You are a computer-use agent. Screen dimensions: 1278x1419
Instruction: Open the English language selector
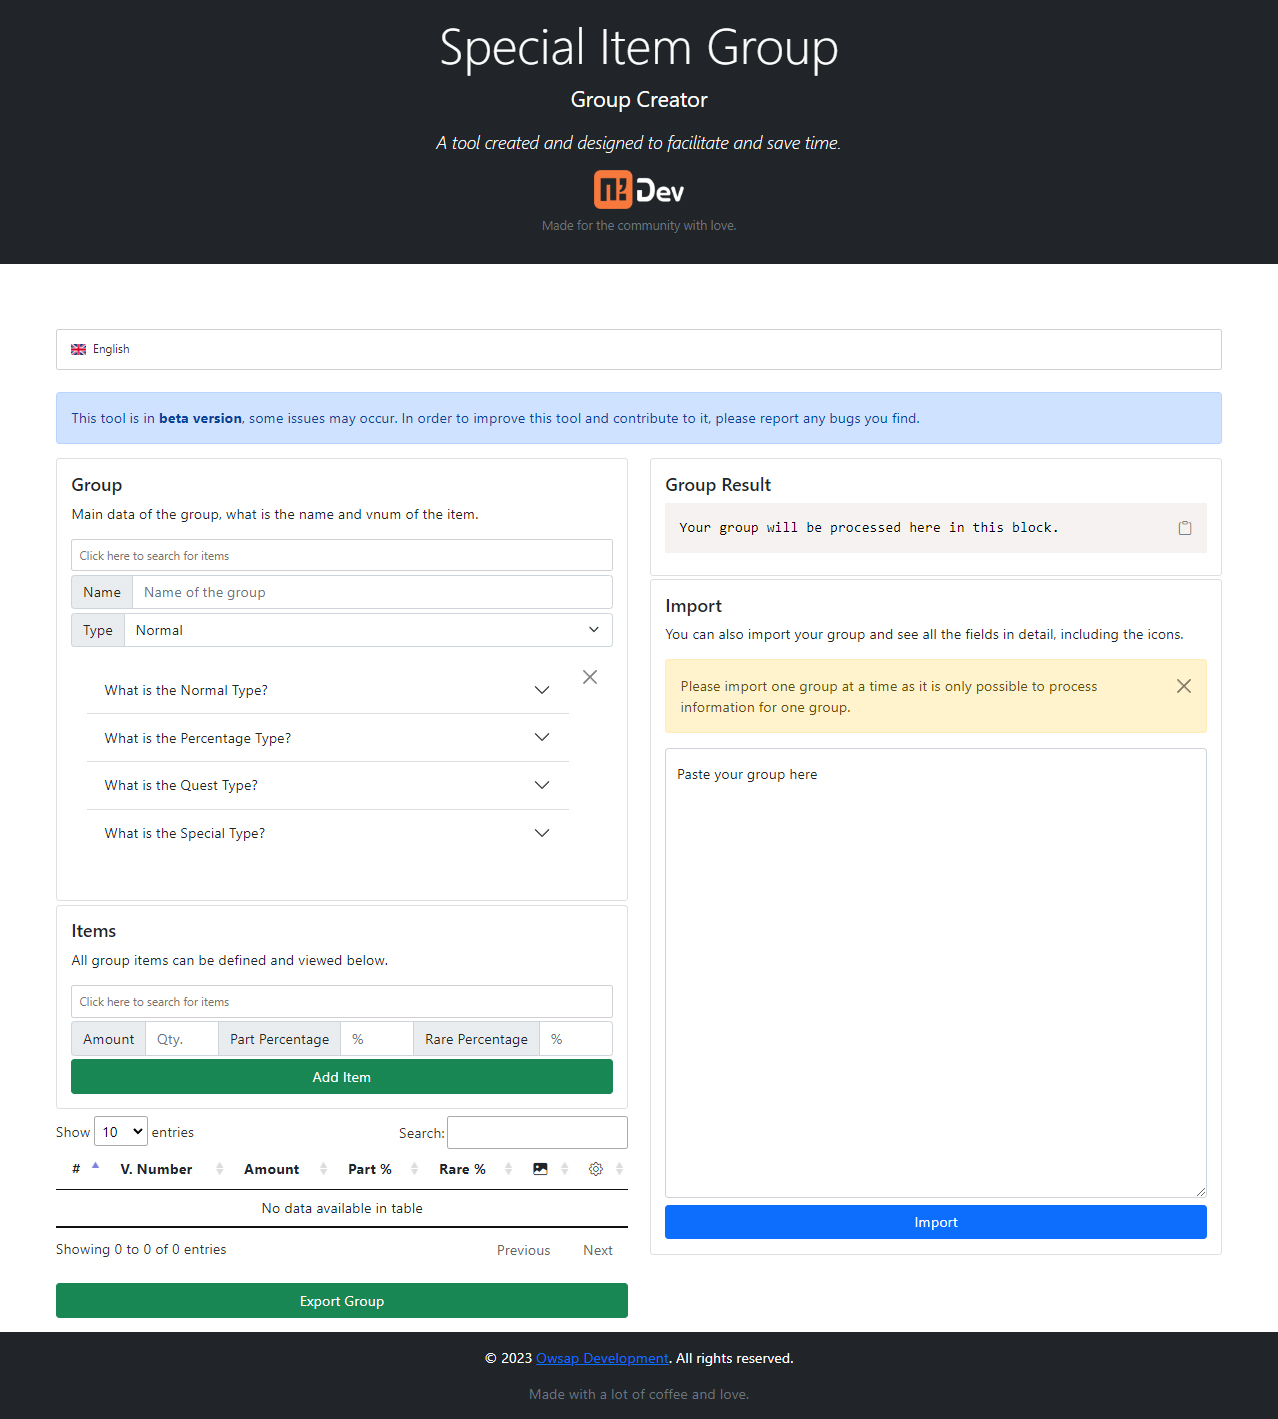point(639,349)
